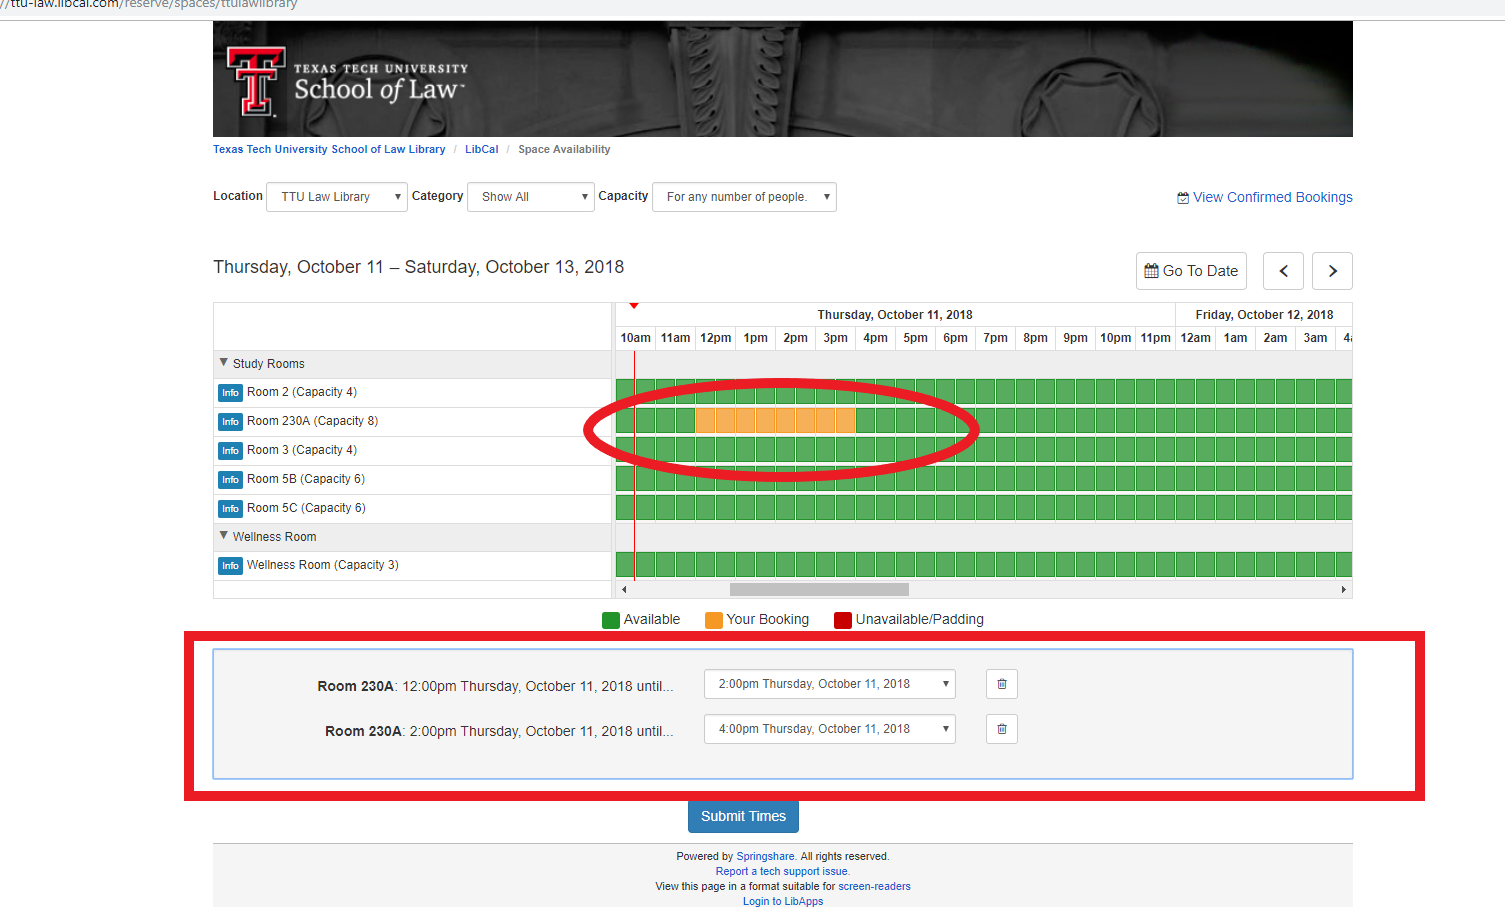Click the timeline horizontal scrollbar thumb
The image size is (1505, 907).
pyautogui.click(x=819, y=590)
